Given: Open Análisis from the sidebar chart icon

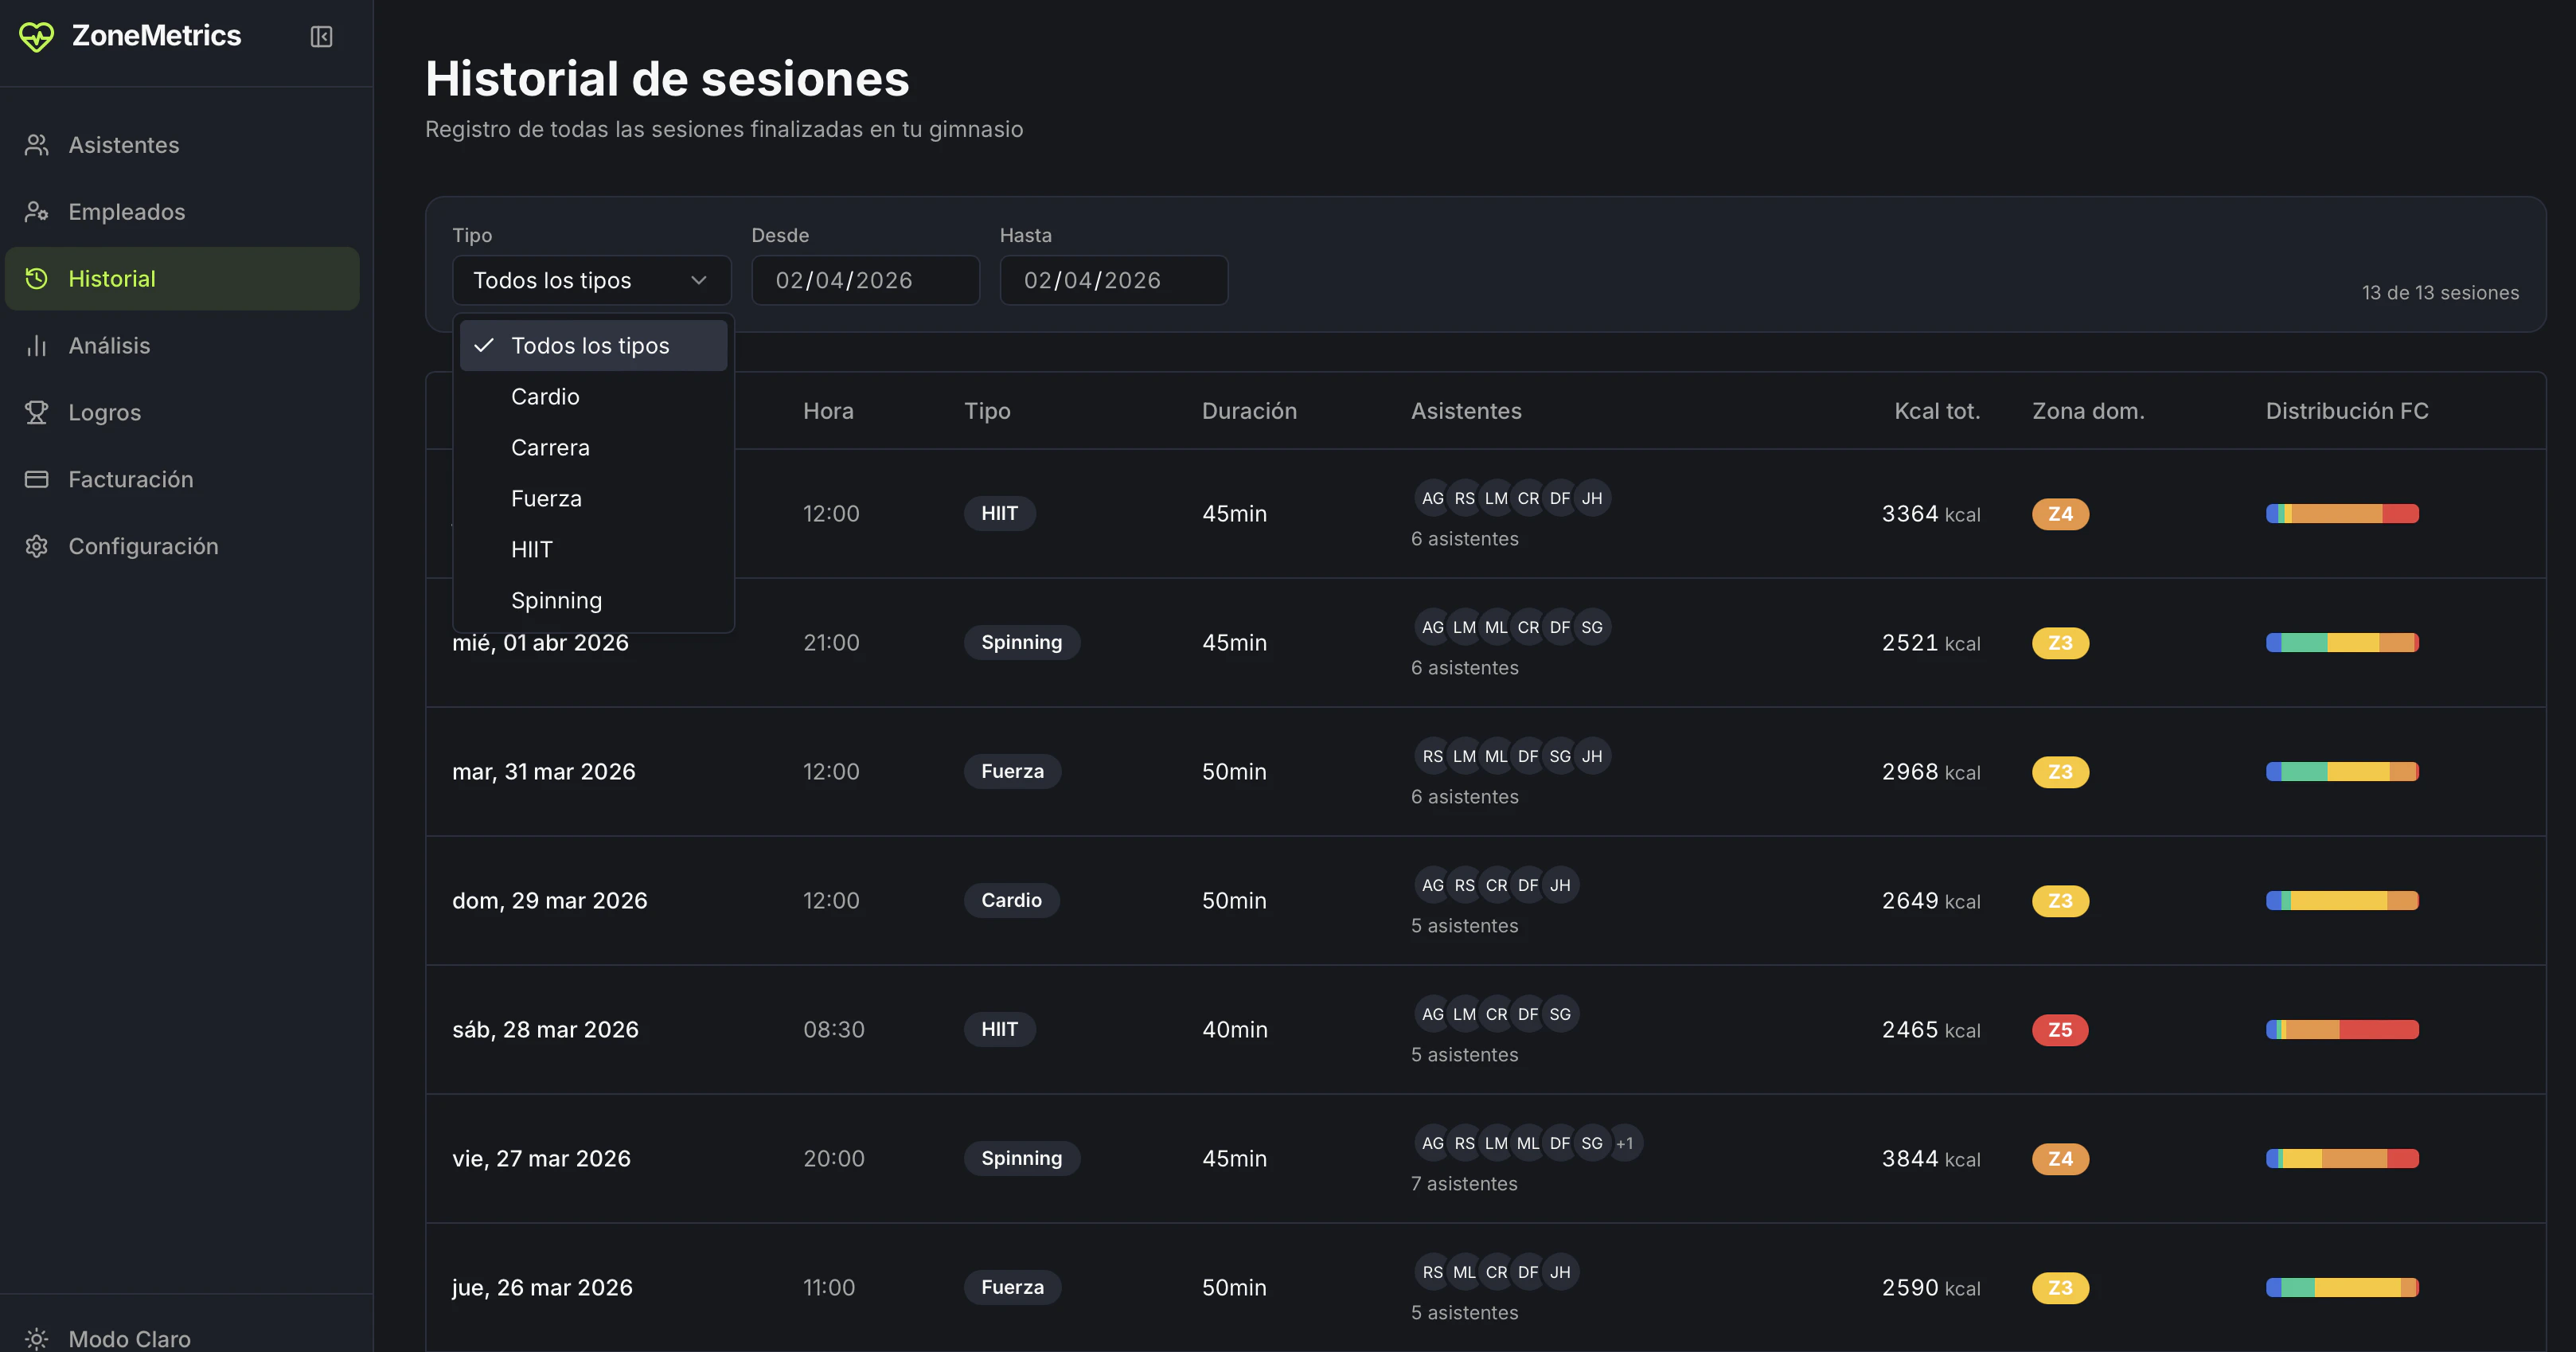Looking at the screenshot, I should point(36,345).
